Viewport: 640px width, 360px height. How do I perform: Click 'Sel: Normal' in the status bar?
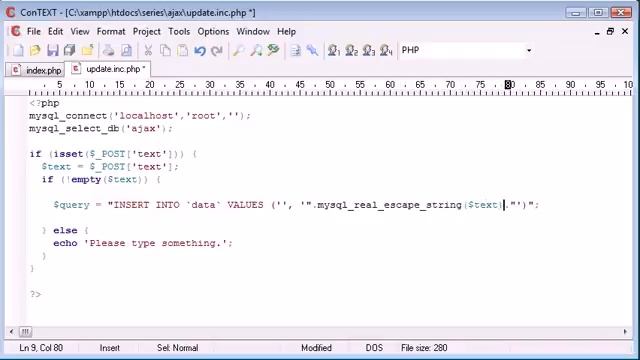tap(178, 348)
